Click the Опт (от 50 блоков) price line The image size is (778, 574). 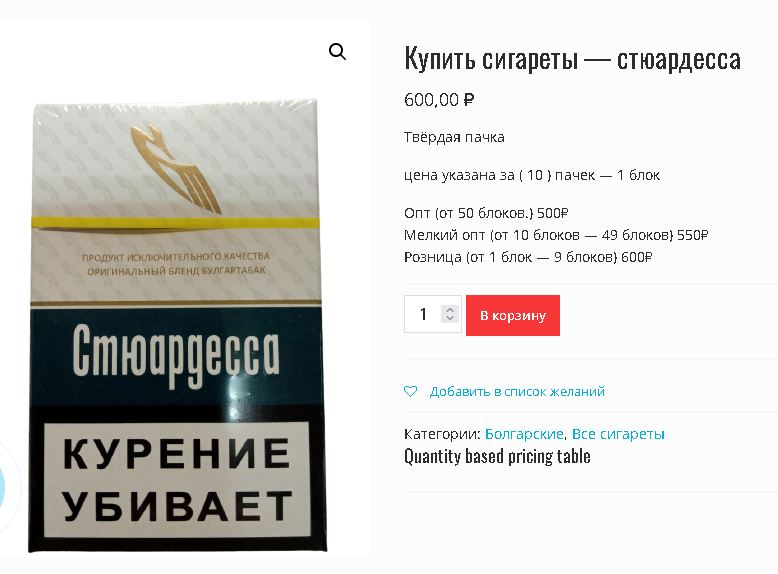pyautogui.click(x=486, y=213)
